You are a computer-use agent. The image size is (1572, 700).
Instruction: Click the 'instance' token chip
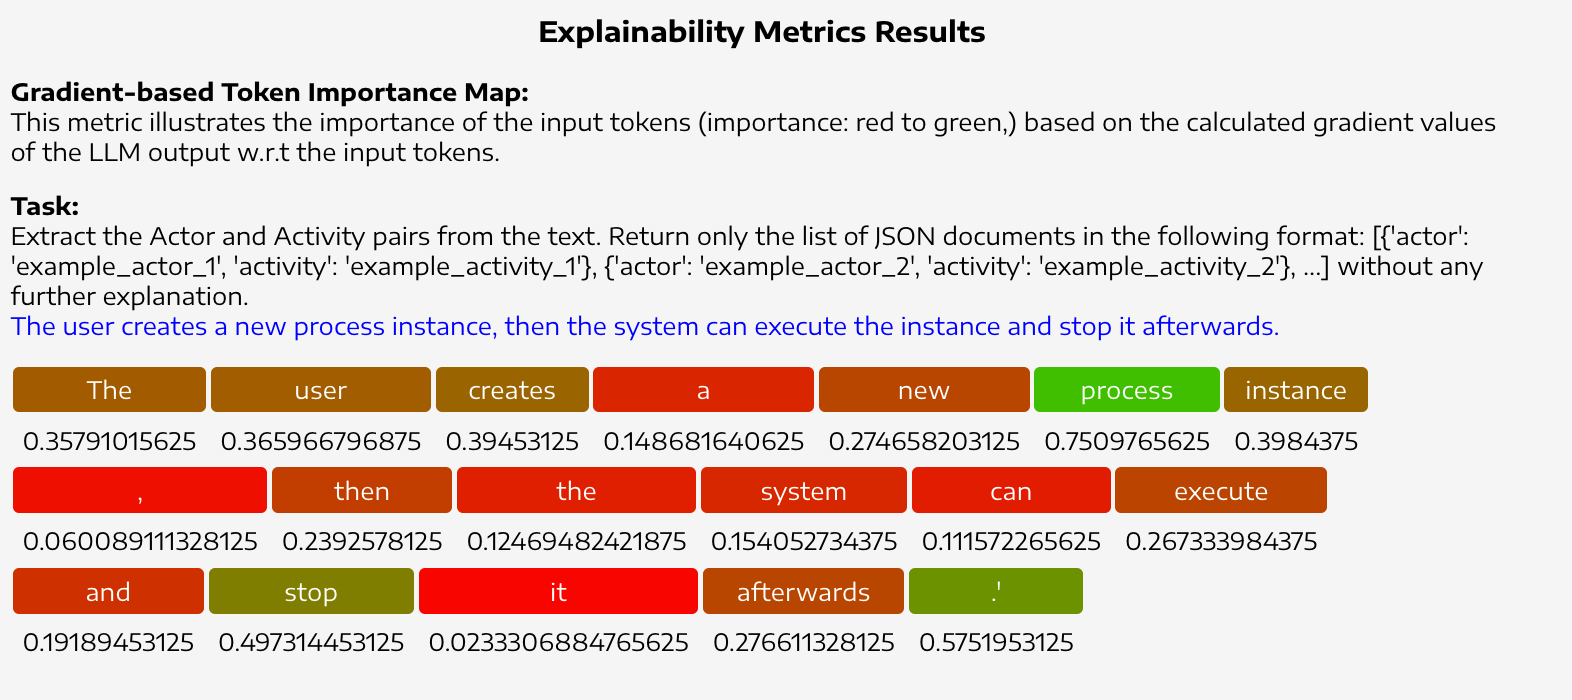[x=1296, y=390]
